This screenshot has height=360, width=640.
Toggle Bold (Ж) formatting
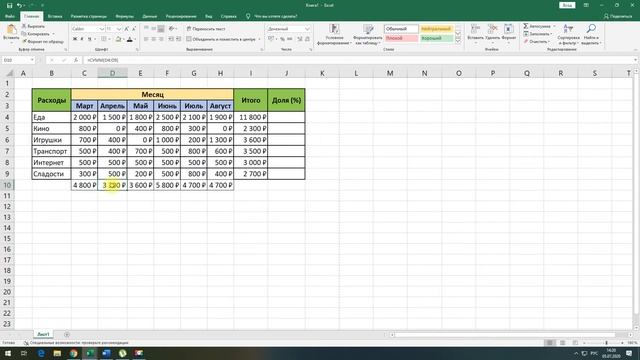pos(75,39)
